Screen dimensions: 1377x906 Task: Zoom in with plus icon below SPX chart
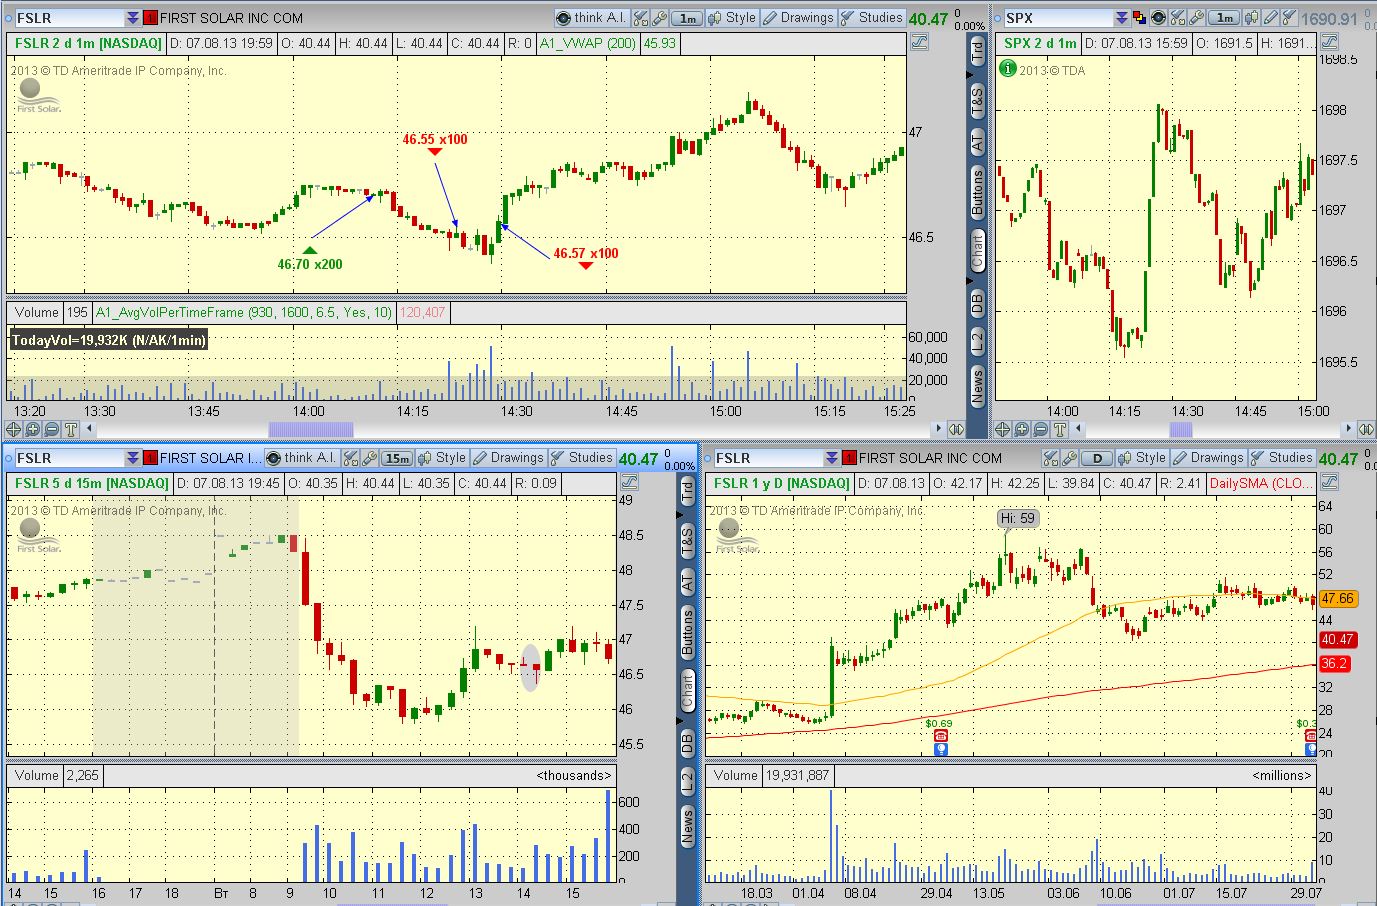(x=1022, y=429)
